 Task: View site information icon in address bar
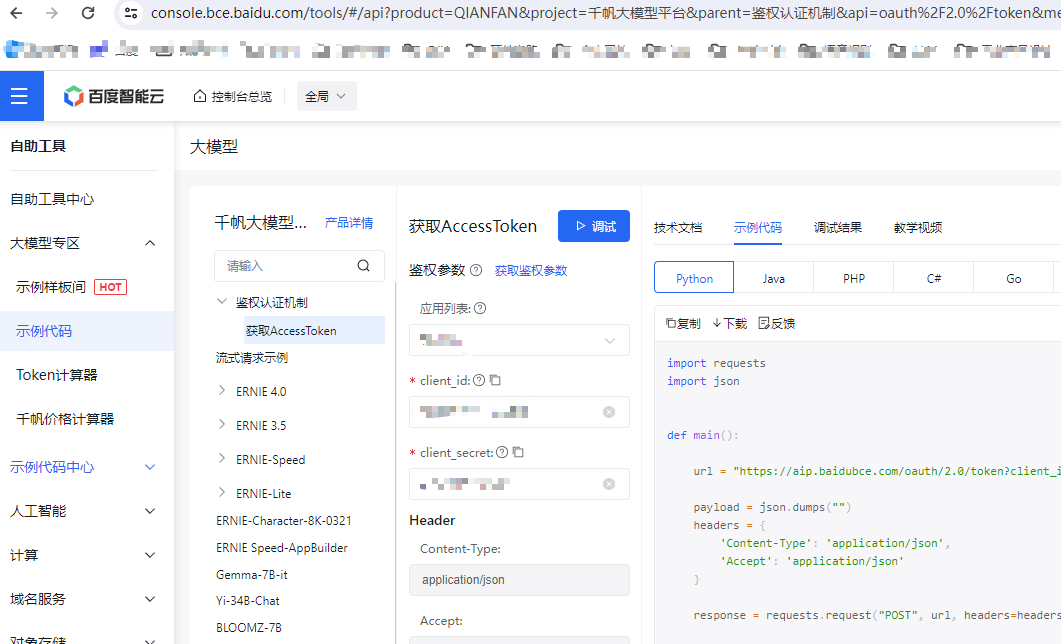[x=131, y=13]
